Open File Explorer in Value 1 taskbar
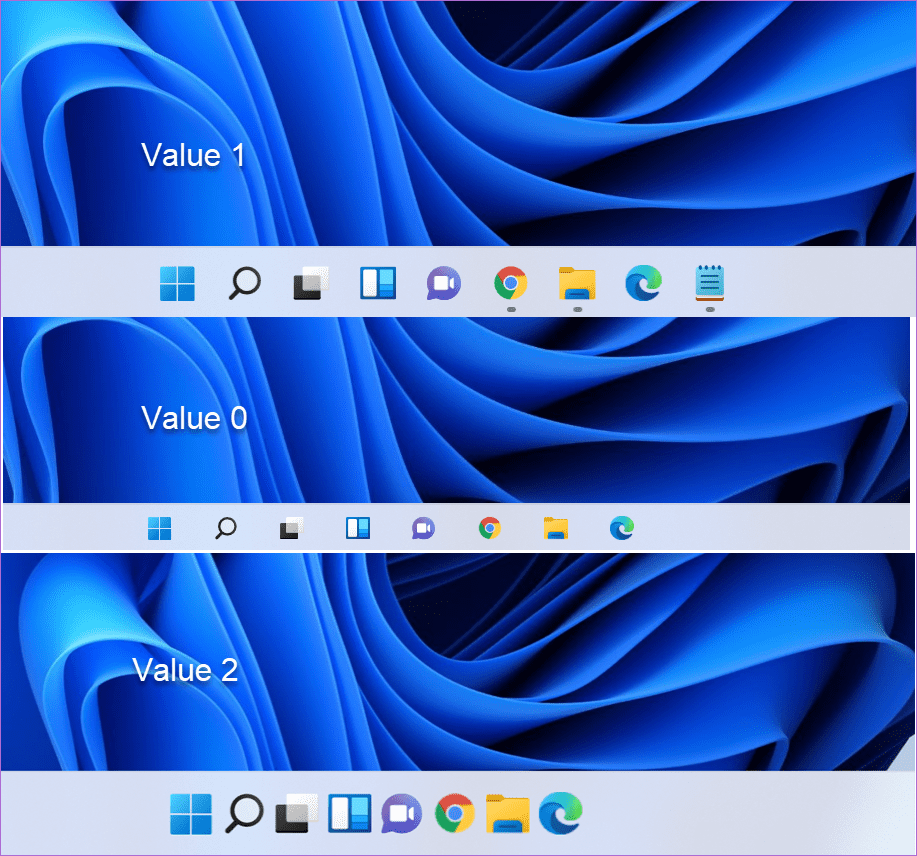Viewport: 917px width, 856px height. (x=577, y=283)
